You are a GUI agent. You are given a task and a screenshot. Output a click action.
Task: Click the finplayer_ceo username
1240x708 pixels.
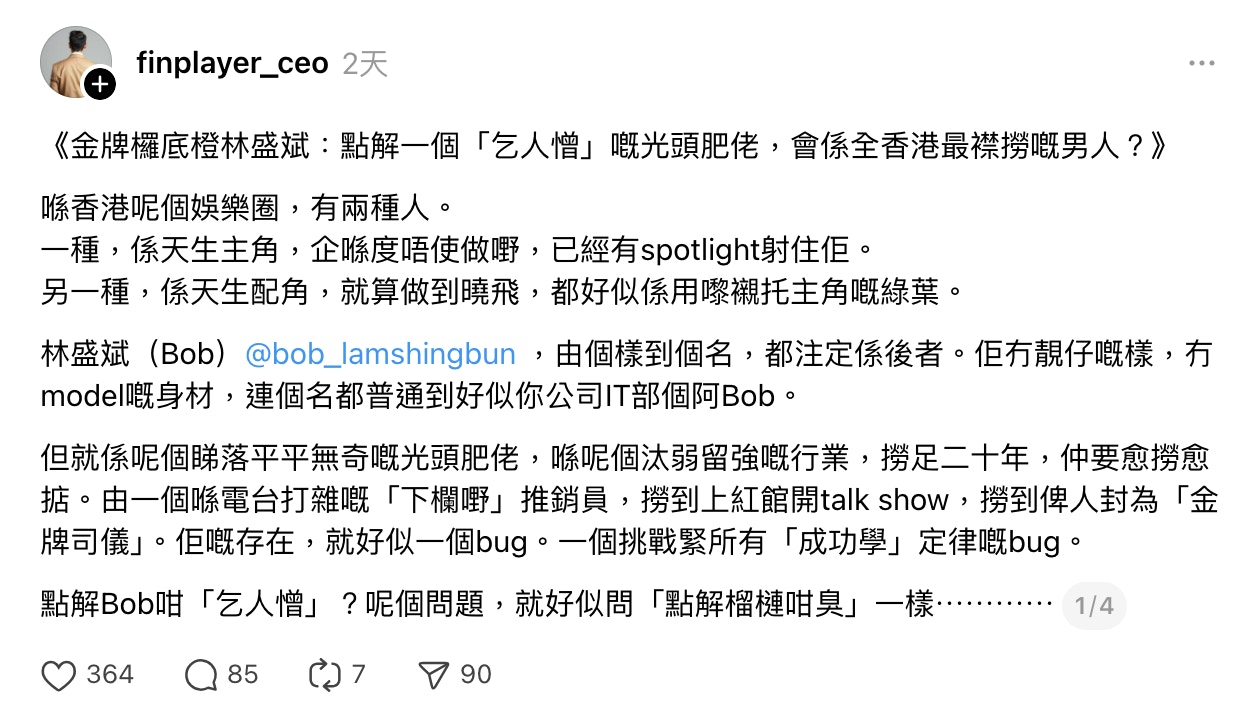tap(233, 62)
